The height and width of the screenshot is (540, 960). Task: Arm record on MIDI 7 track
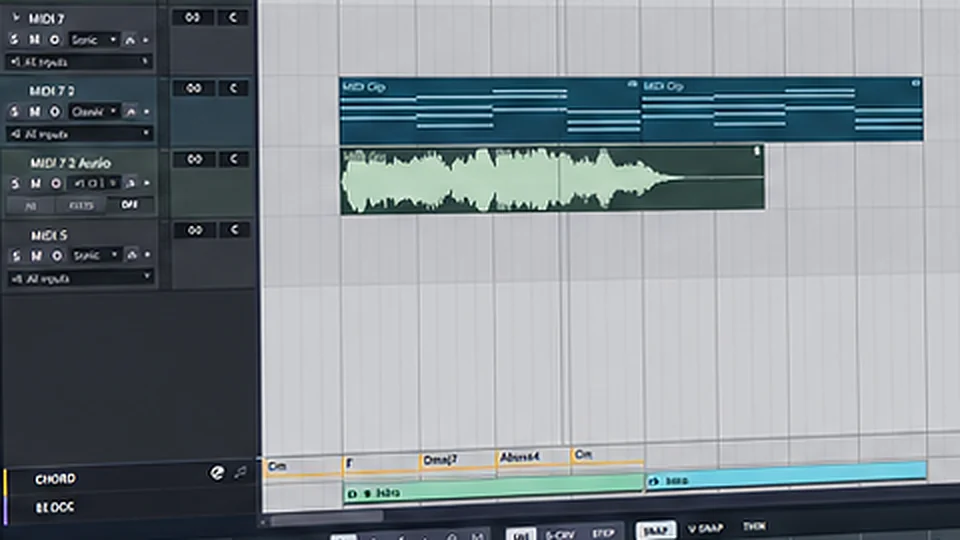54,40
